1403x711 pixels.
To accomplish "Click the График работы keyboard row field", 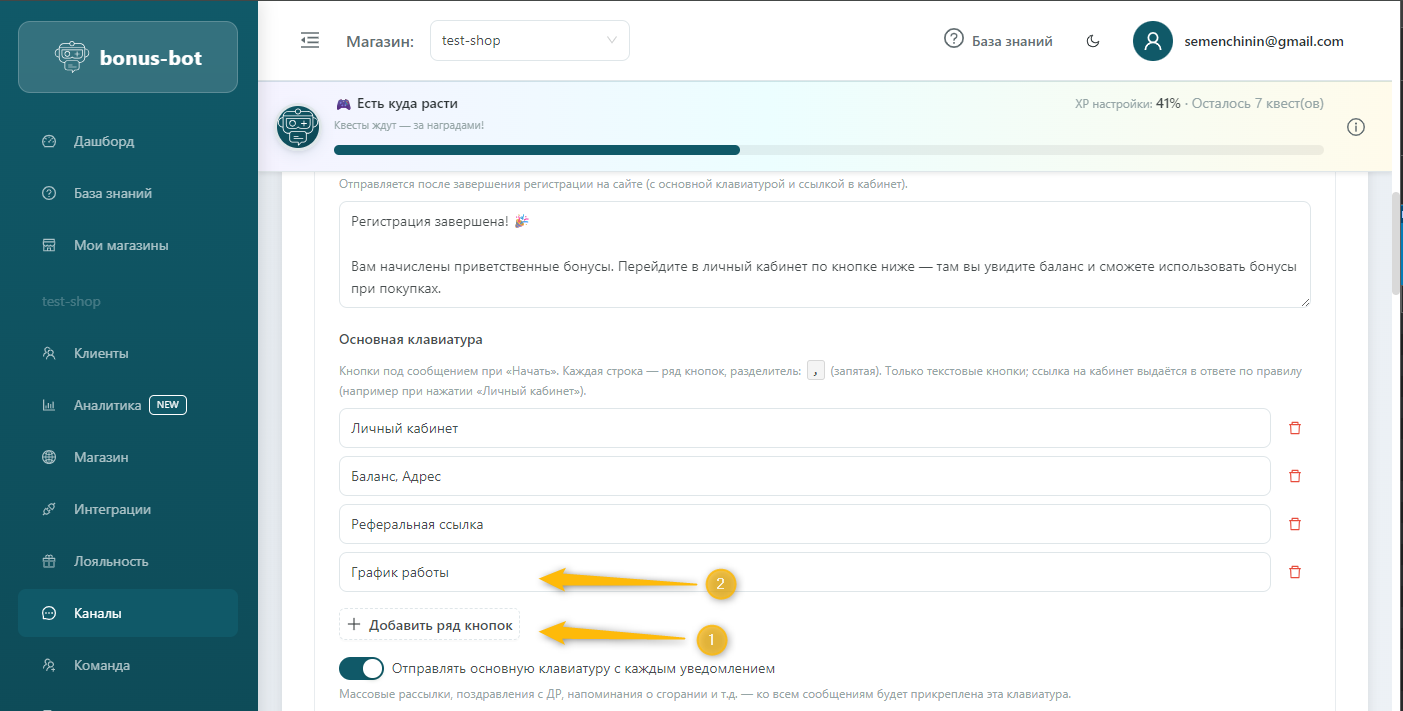I will coord(805,572).
